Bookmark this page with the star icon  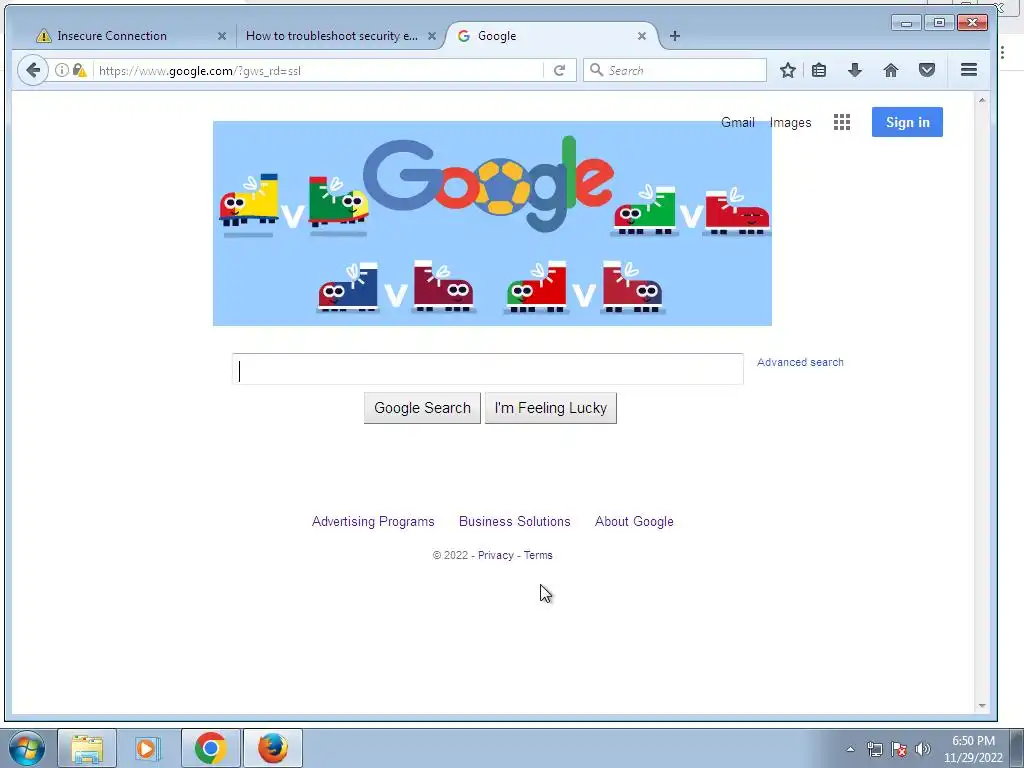[x=788, y=71]
